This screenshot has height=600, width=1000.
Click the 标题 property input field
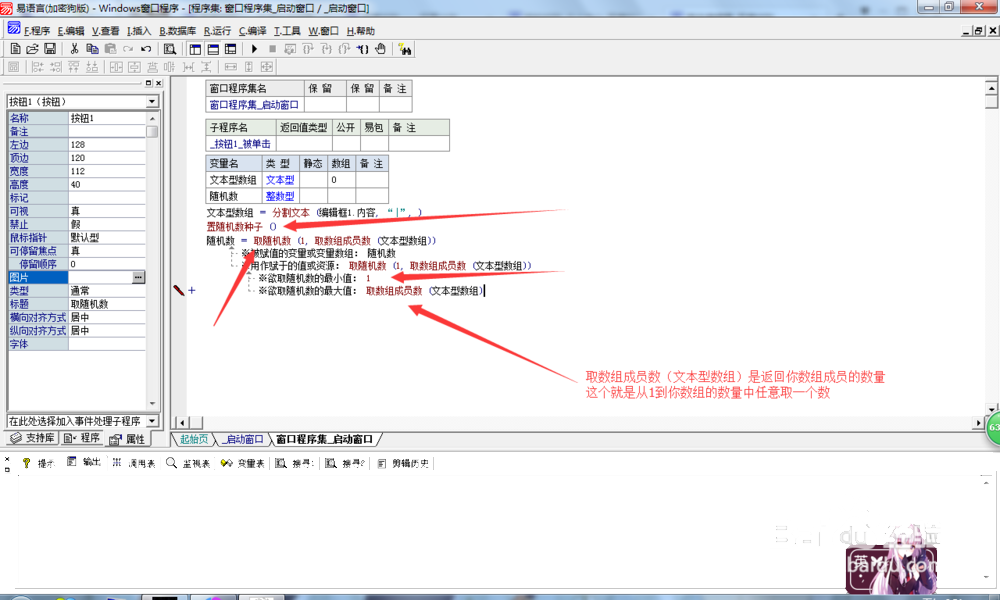pos(107,303)
